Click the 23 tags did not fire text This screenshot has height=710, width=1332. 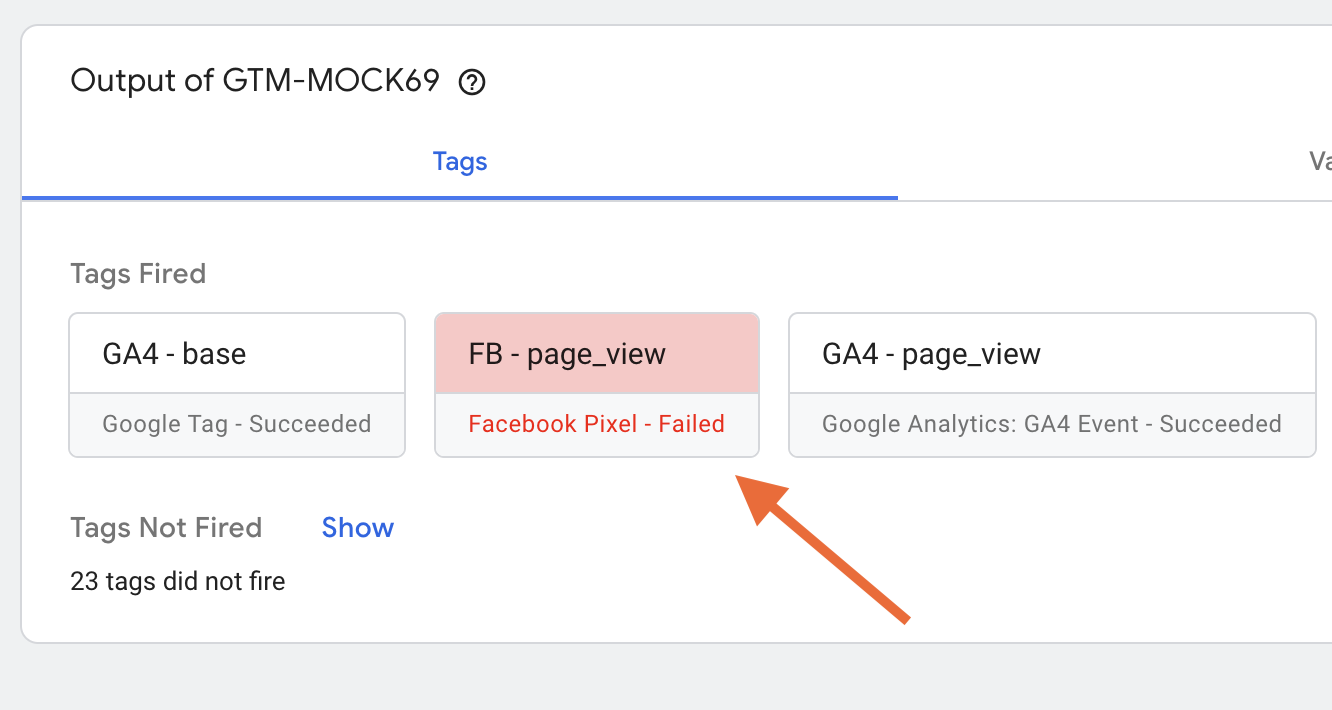177,581
